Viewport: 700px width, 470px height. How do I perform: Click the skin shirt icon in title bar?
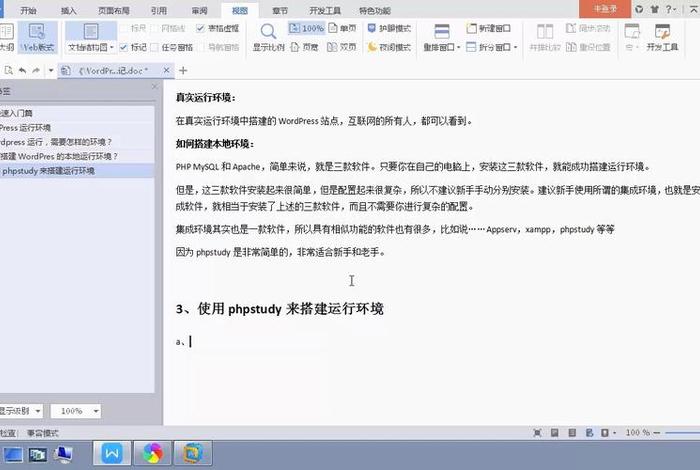point(654,9)
